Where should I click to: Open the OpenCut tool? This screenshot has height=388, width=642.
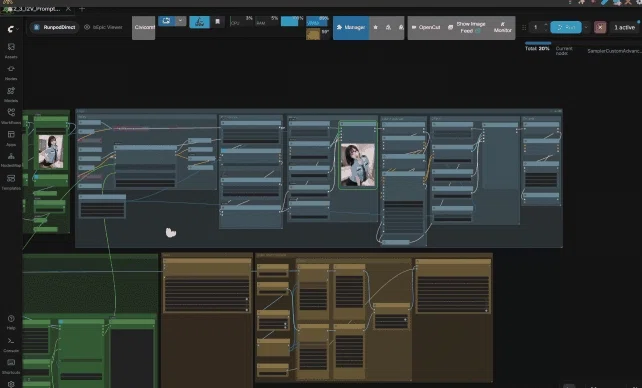(x=426, y=27)
